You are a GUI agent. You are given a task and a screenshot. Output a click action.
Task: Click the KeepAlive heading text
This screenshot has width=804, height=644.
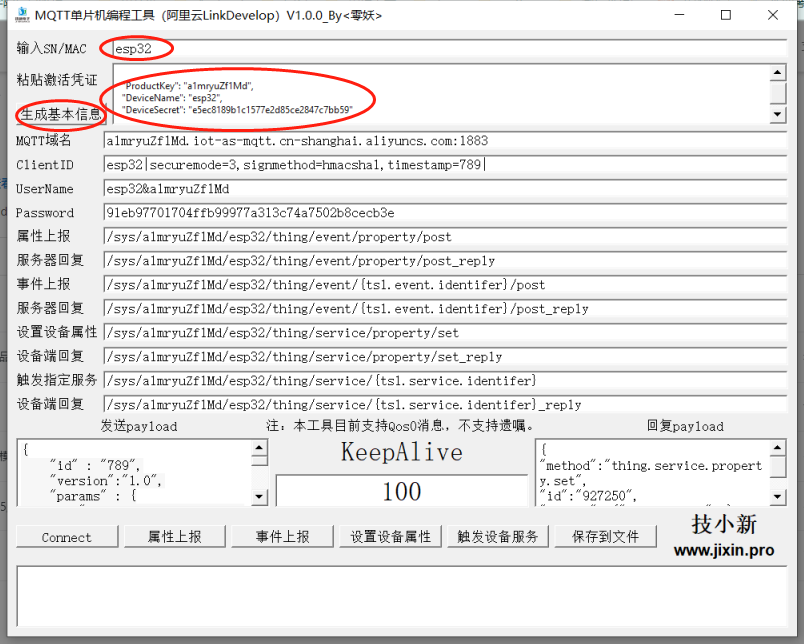click(402, 452)
